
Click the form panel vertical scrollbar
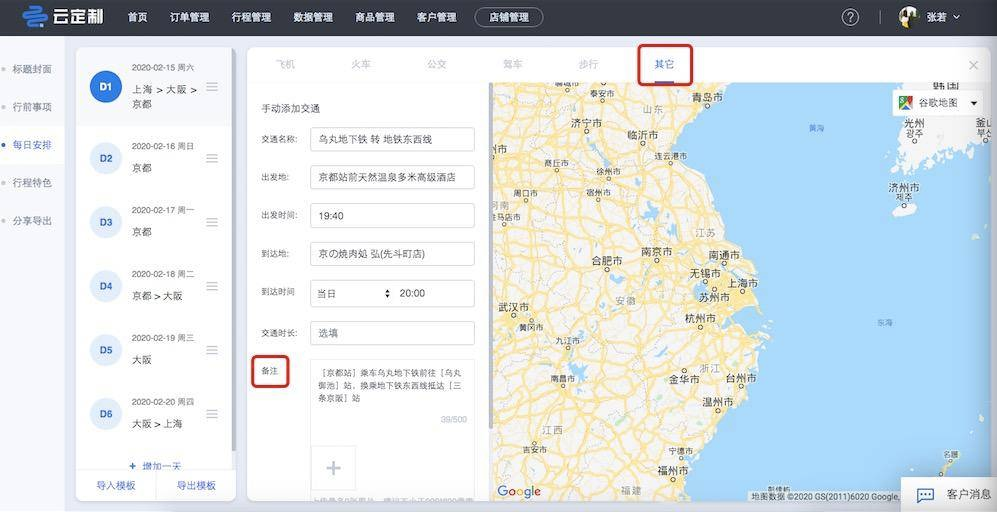490,254
